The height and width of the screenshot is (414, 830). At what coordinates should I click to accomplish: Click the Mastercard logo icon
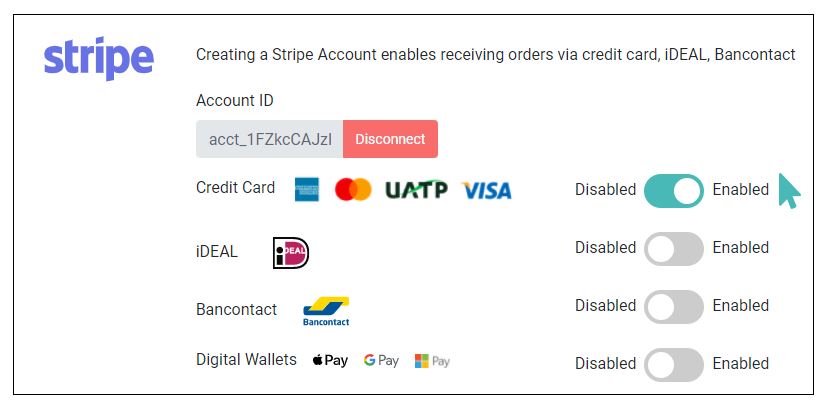point(353,190)
